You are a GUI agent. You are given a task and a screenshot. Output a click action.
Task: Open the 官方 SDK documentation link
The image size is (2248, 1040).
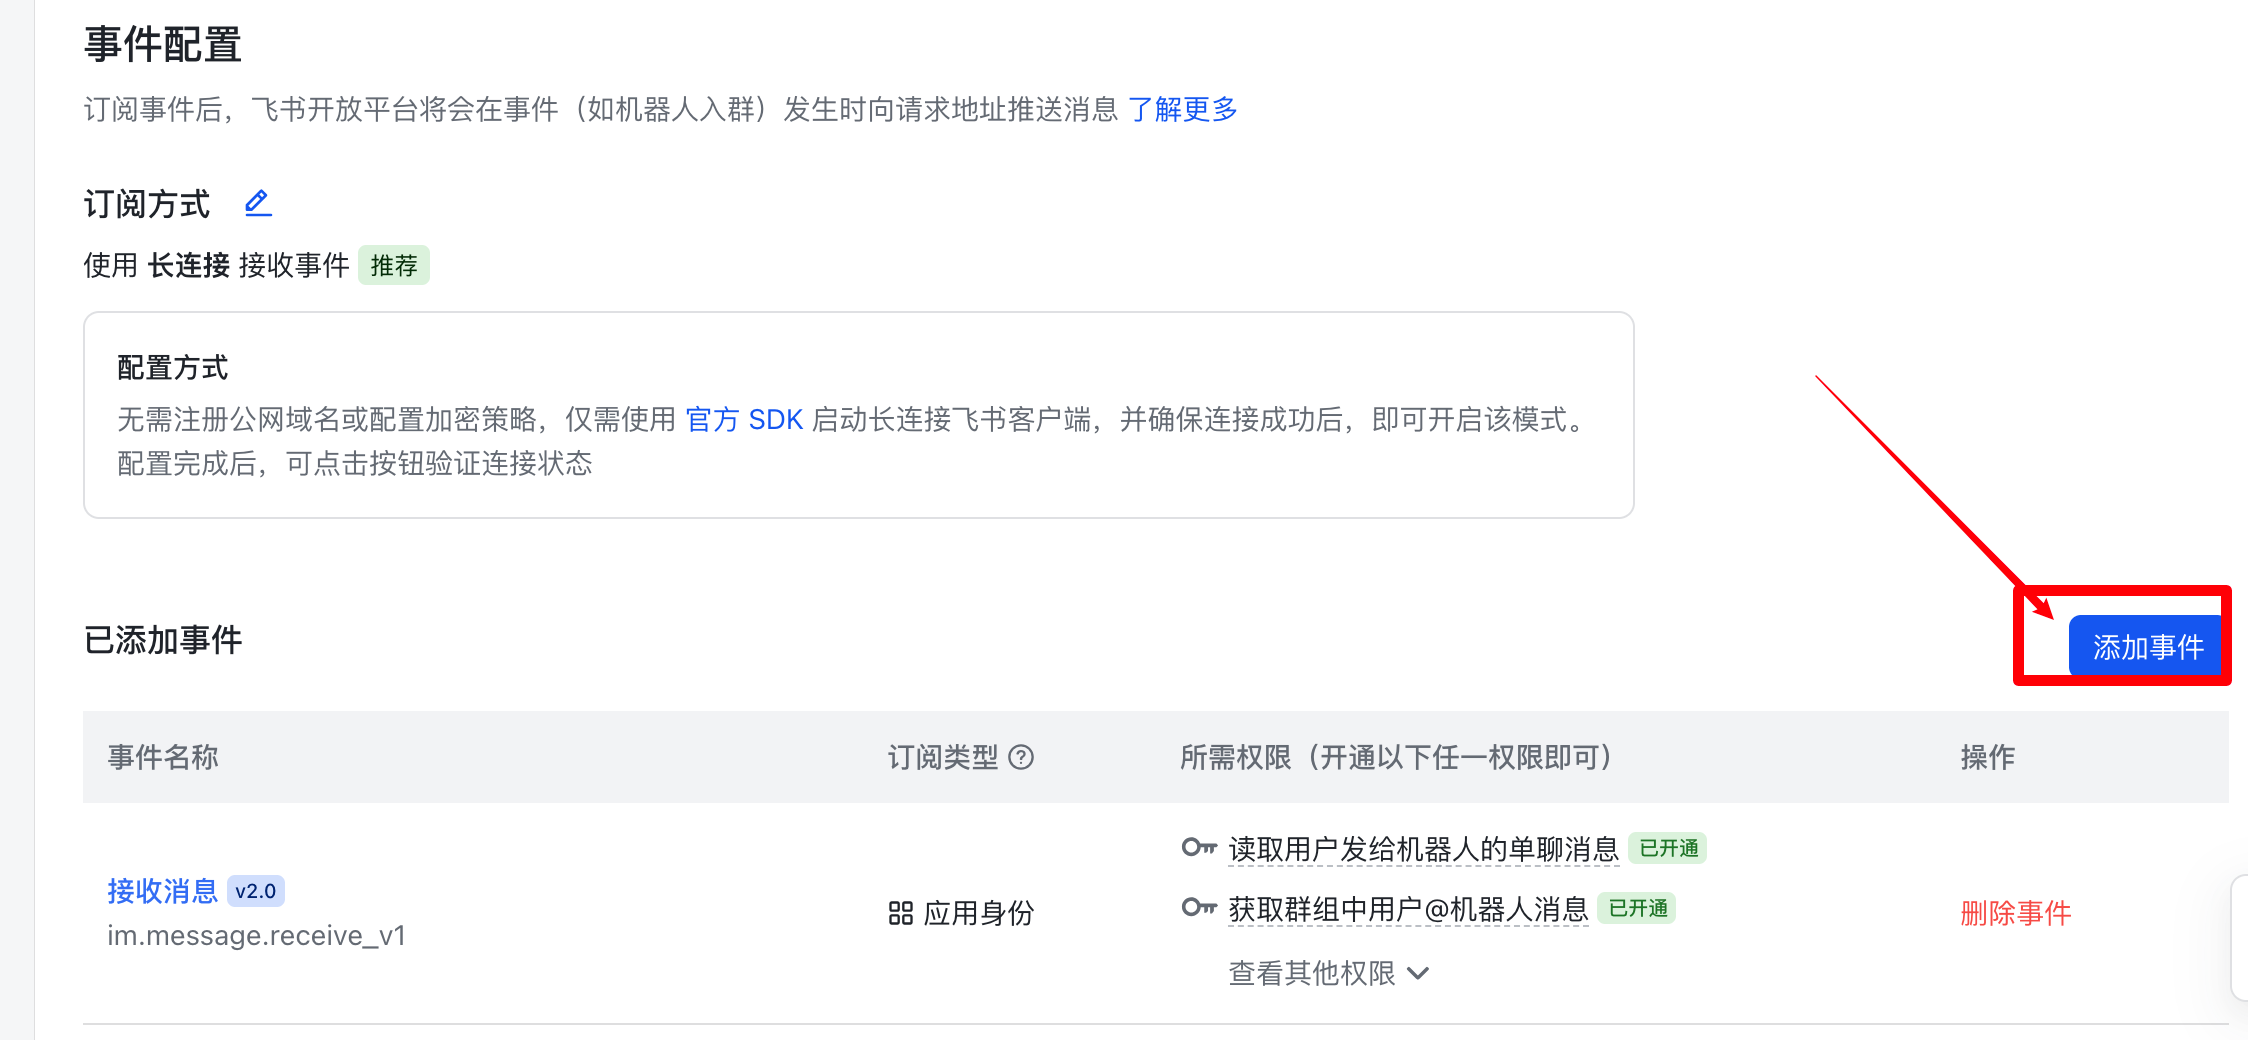(x=745, y=420)
